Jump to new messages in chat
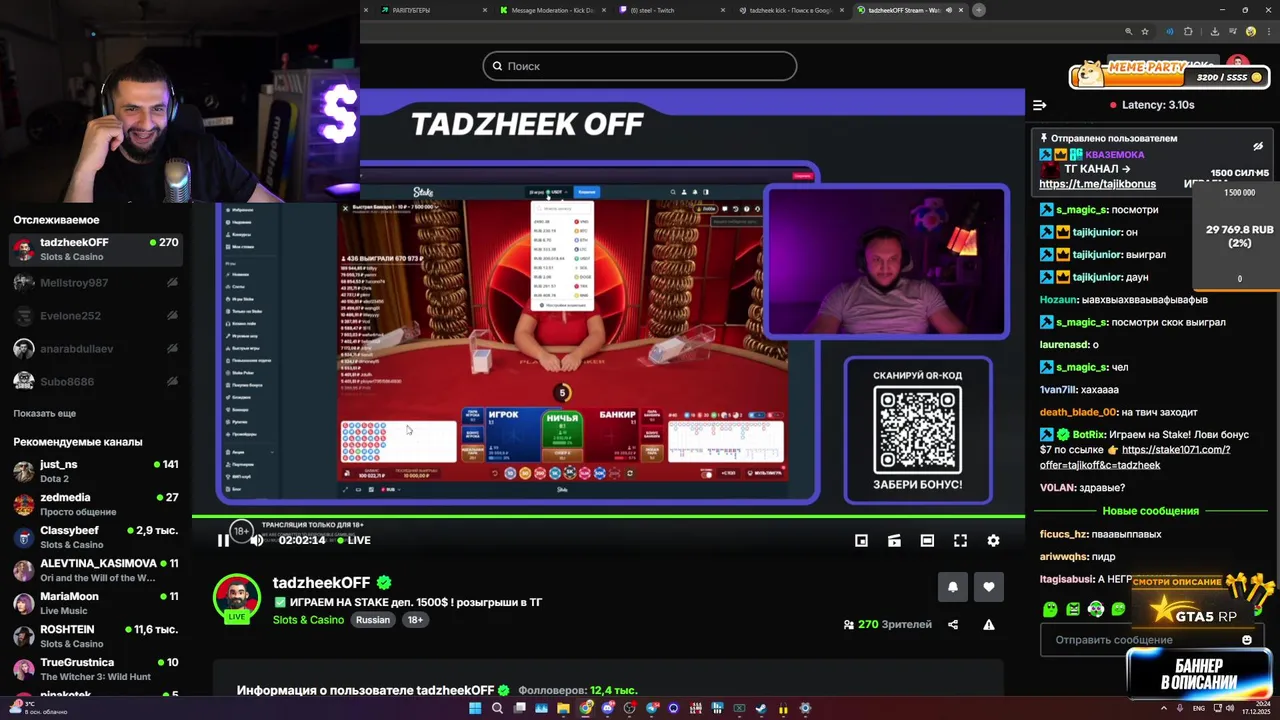Image resolution: width=1280 pixels, height=720 pixels. click(1150, 511)
